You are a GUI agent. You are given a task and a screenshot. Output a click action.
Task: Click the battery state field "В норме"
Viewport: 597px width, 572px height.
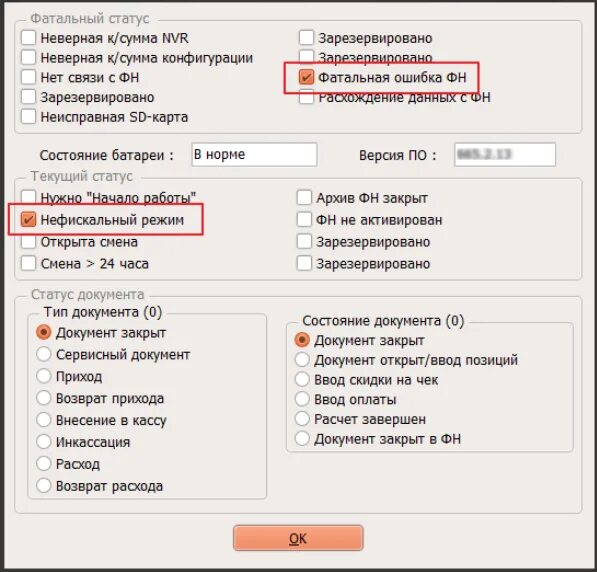(x=254, y=155)
